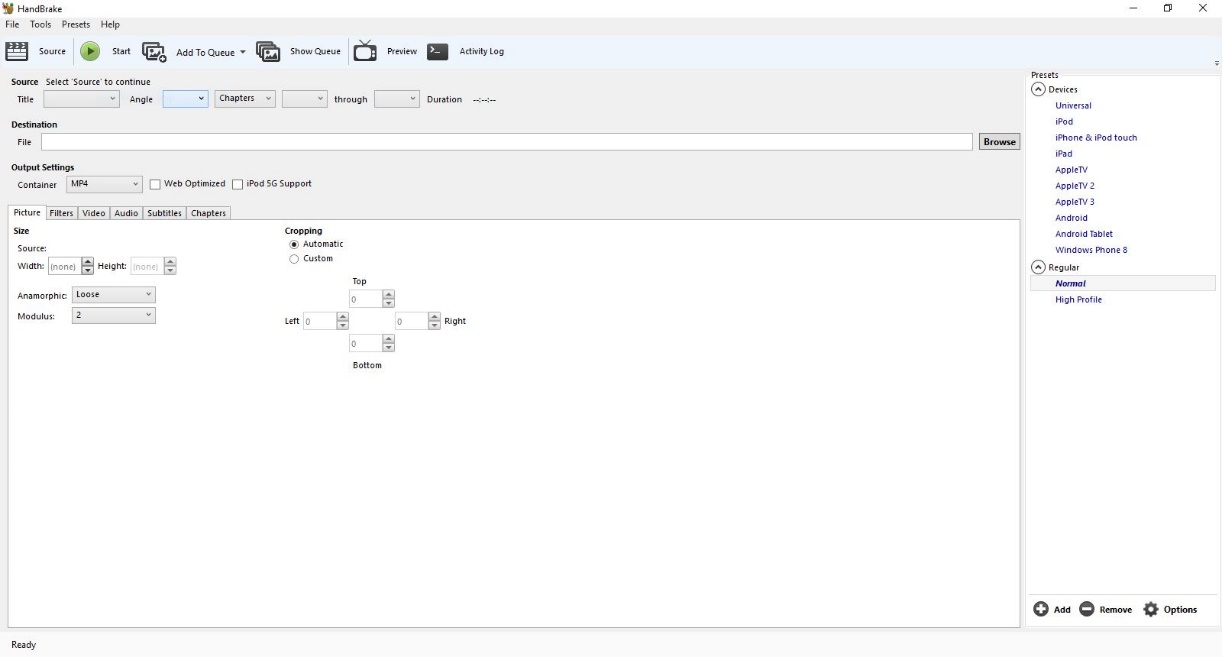This screenshot has width=1222, height=657.
Task: Click the green Start play icon
Action: (x=90, y=51)
